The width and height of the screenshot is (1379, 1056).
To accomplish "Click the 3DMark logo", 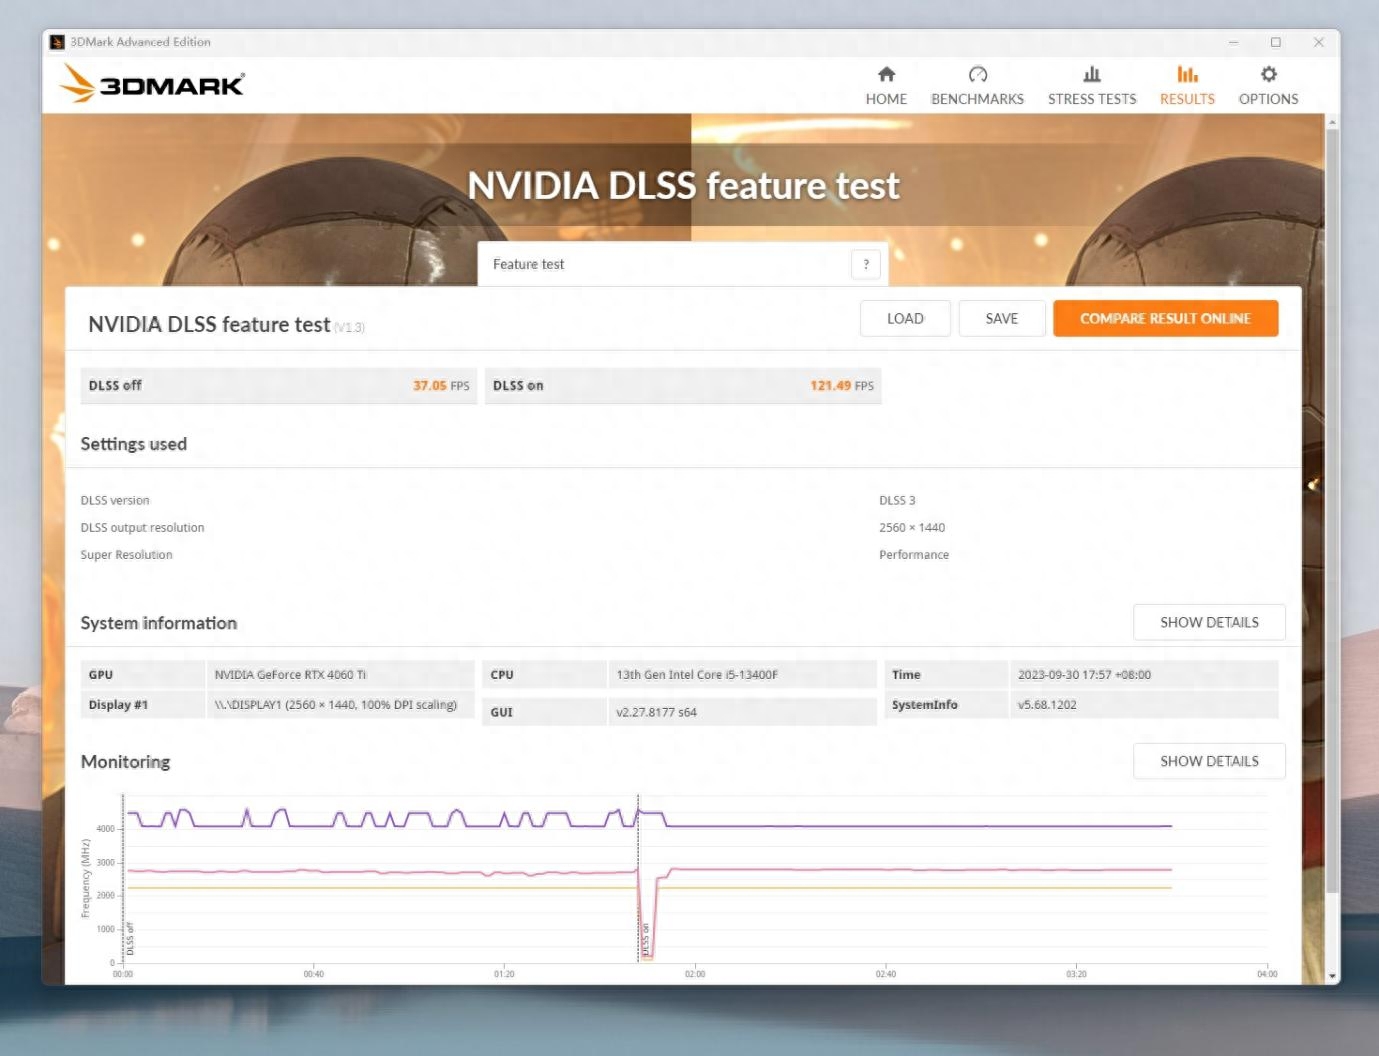I will [x=151, y=84].
